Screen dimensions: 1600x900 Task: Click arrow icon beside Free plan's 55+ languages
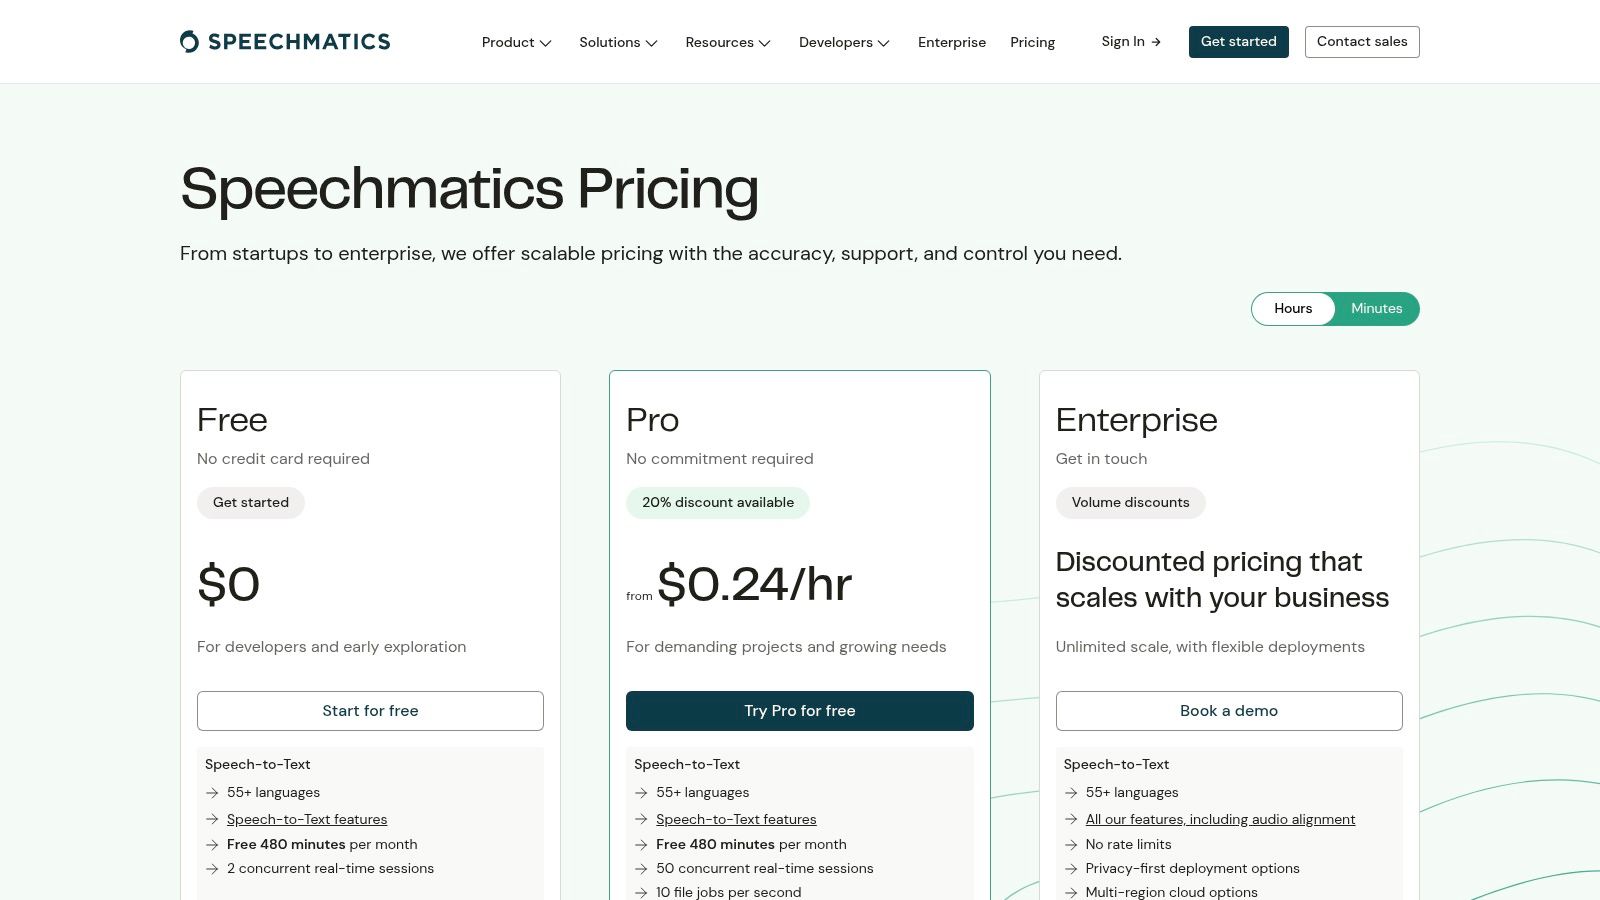pyautogui.click(x=212, y=793)
